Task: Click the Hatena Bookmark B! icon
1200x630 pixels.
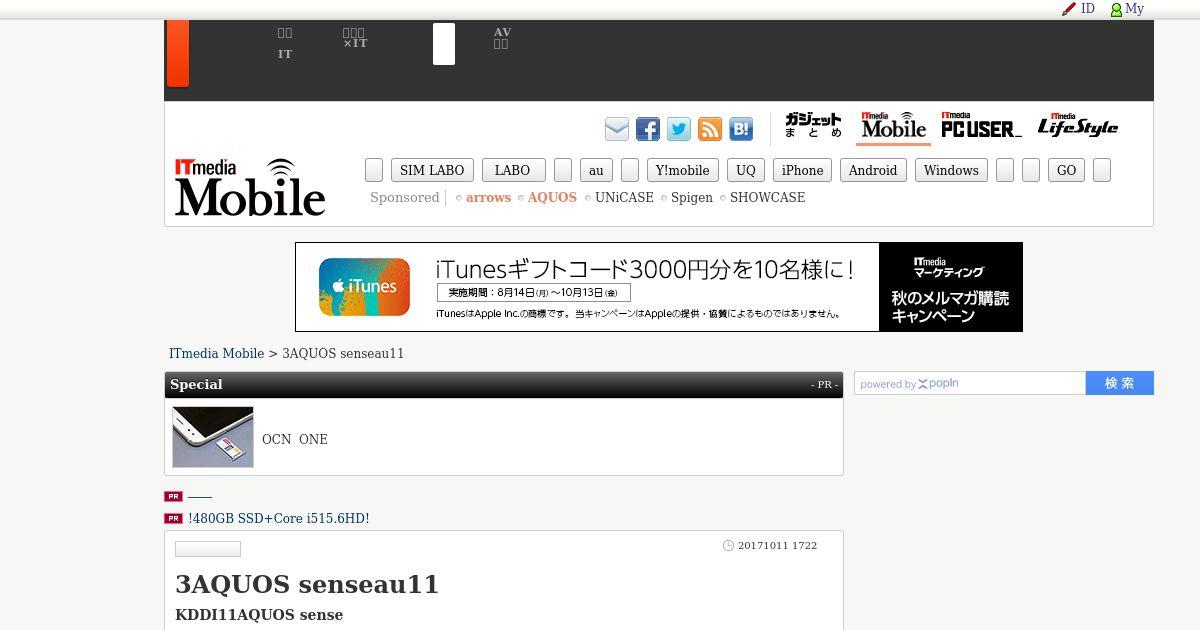Action: [x=741, y=129]
